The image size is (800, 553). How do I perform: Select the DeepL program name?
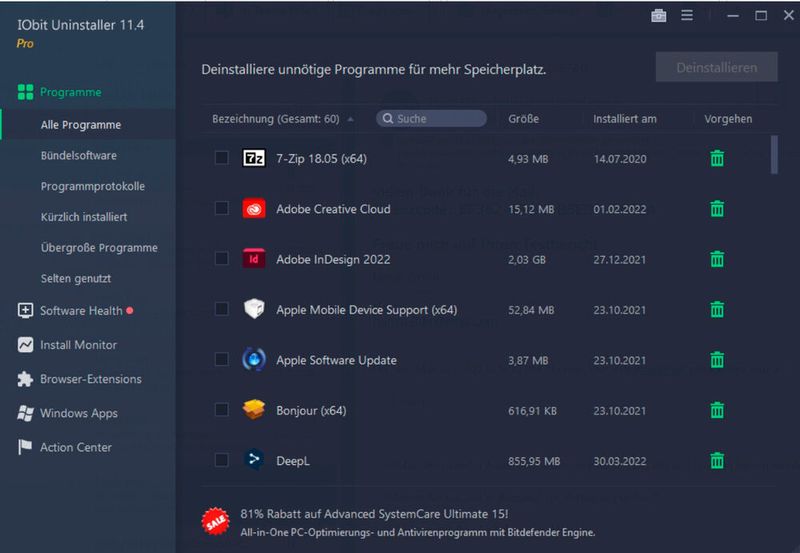click(x=293, y=461)
